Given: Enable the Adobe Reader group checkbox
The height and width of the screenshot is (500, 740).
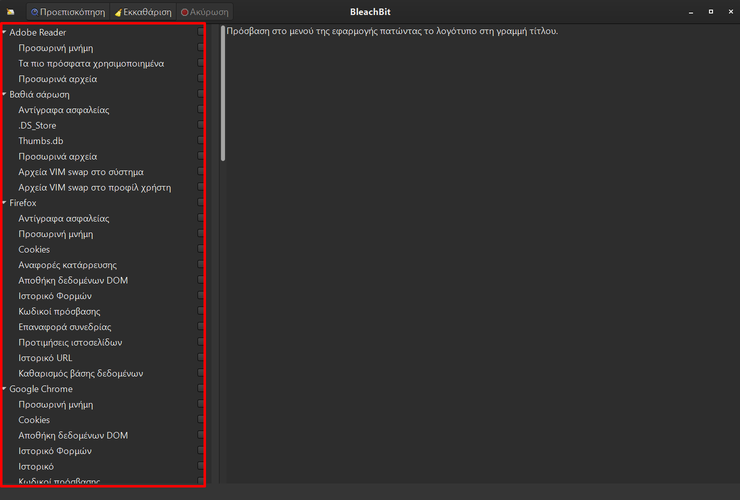Looking at the screenshot, I should (x=201, y=32).
